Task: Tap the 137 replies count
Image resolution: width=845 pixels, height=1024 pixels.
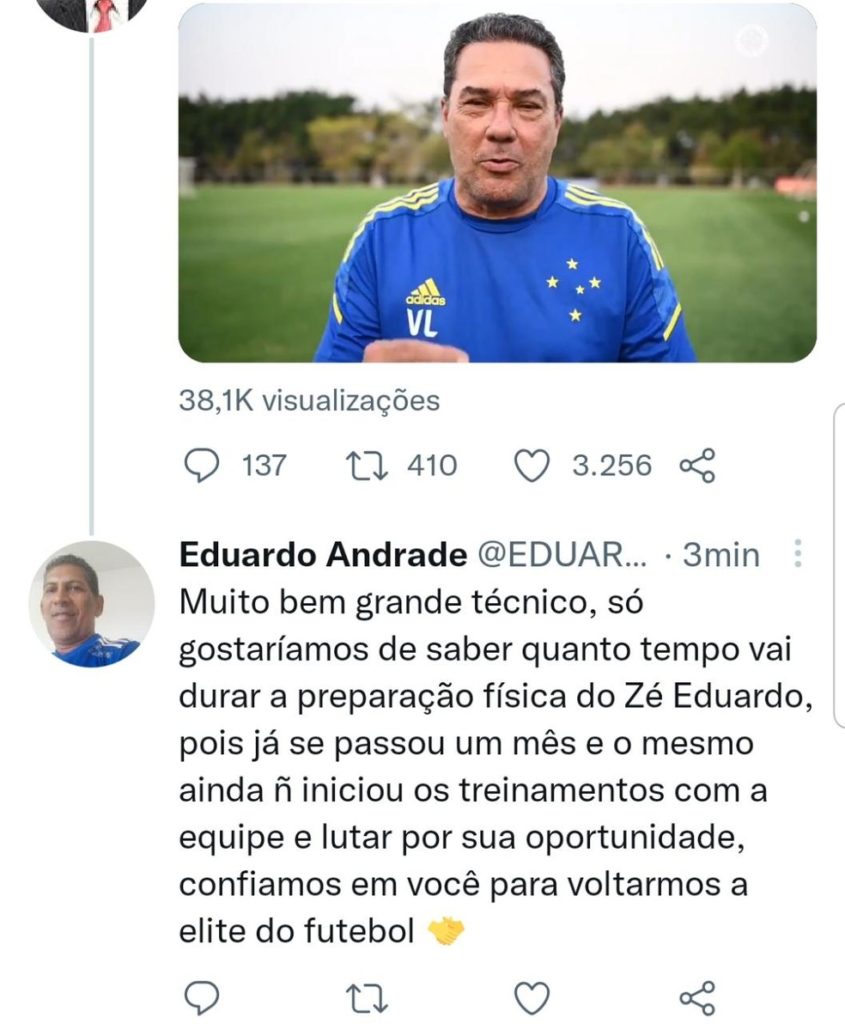Action: [264, 466]
